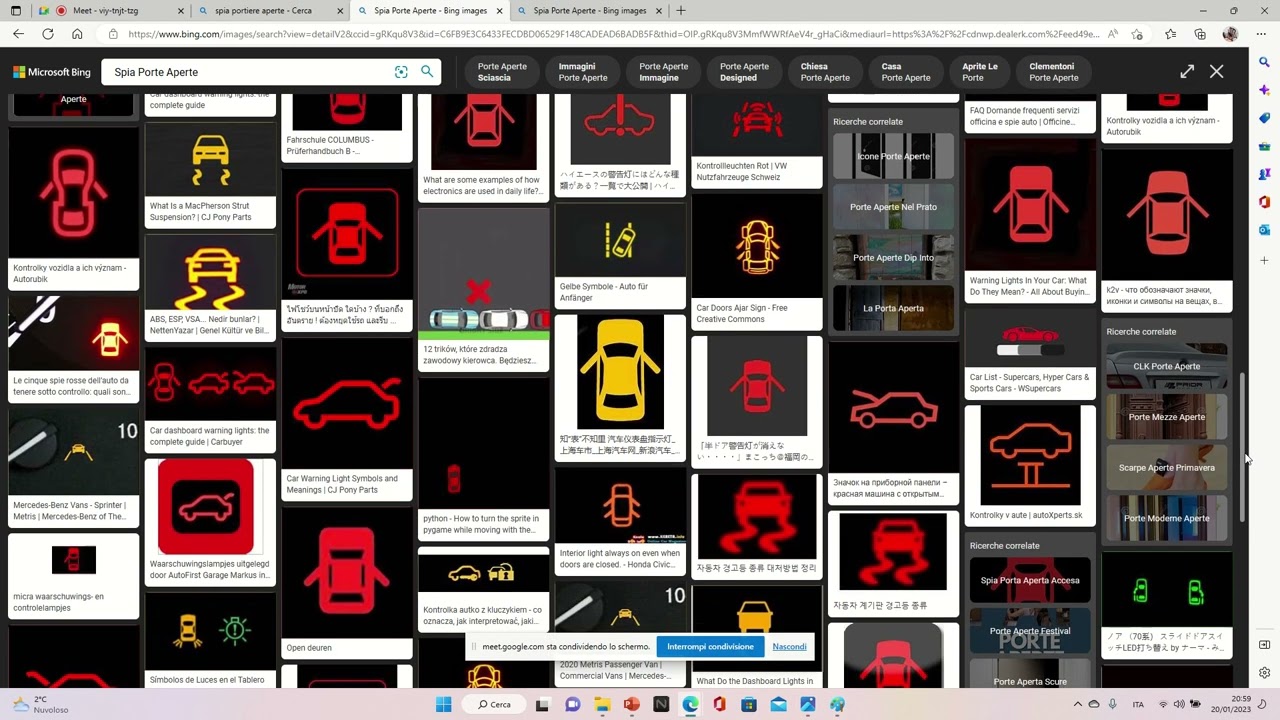1280x720 pixels.
Task: Click the browser address bar URL
Action: (x=612, y=34)
